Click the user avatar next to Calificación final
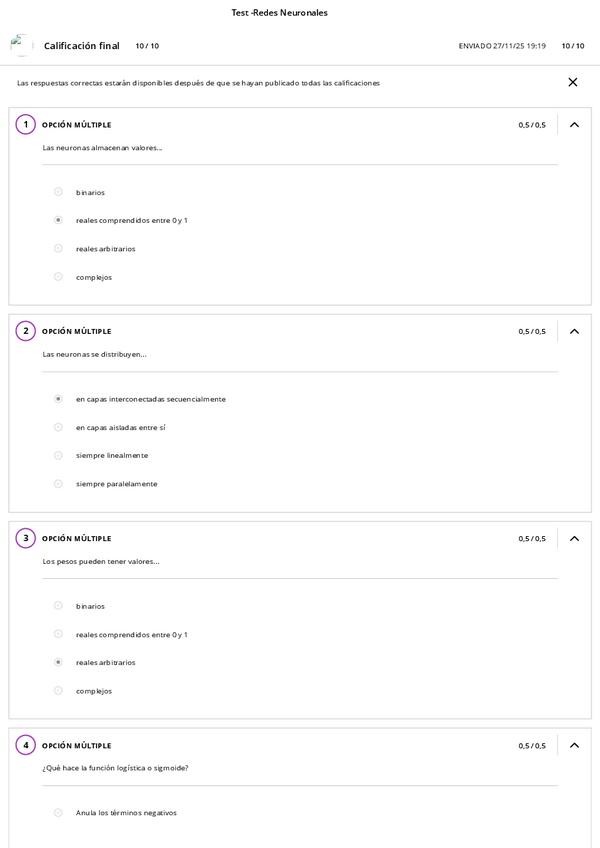The width and height of the screenshot is (600, 848). (21, 45)
